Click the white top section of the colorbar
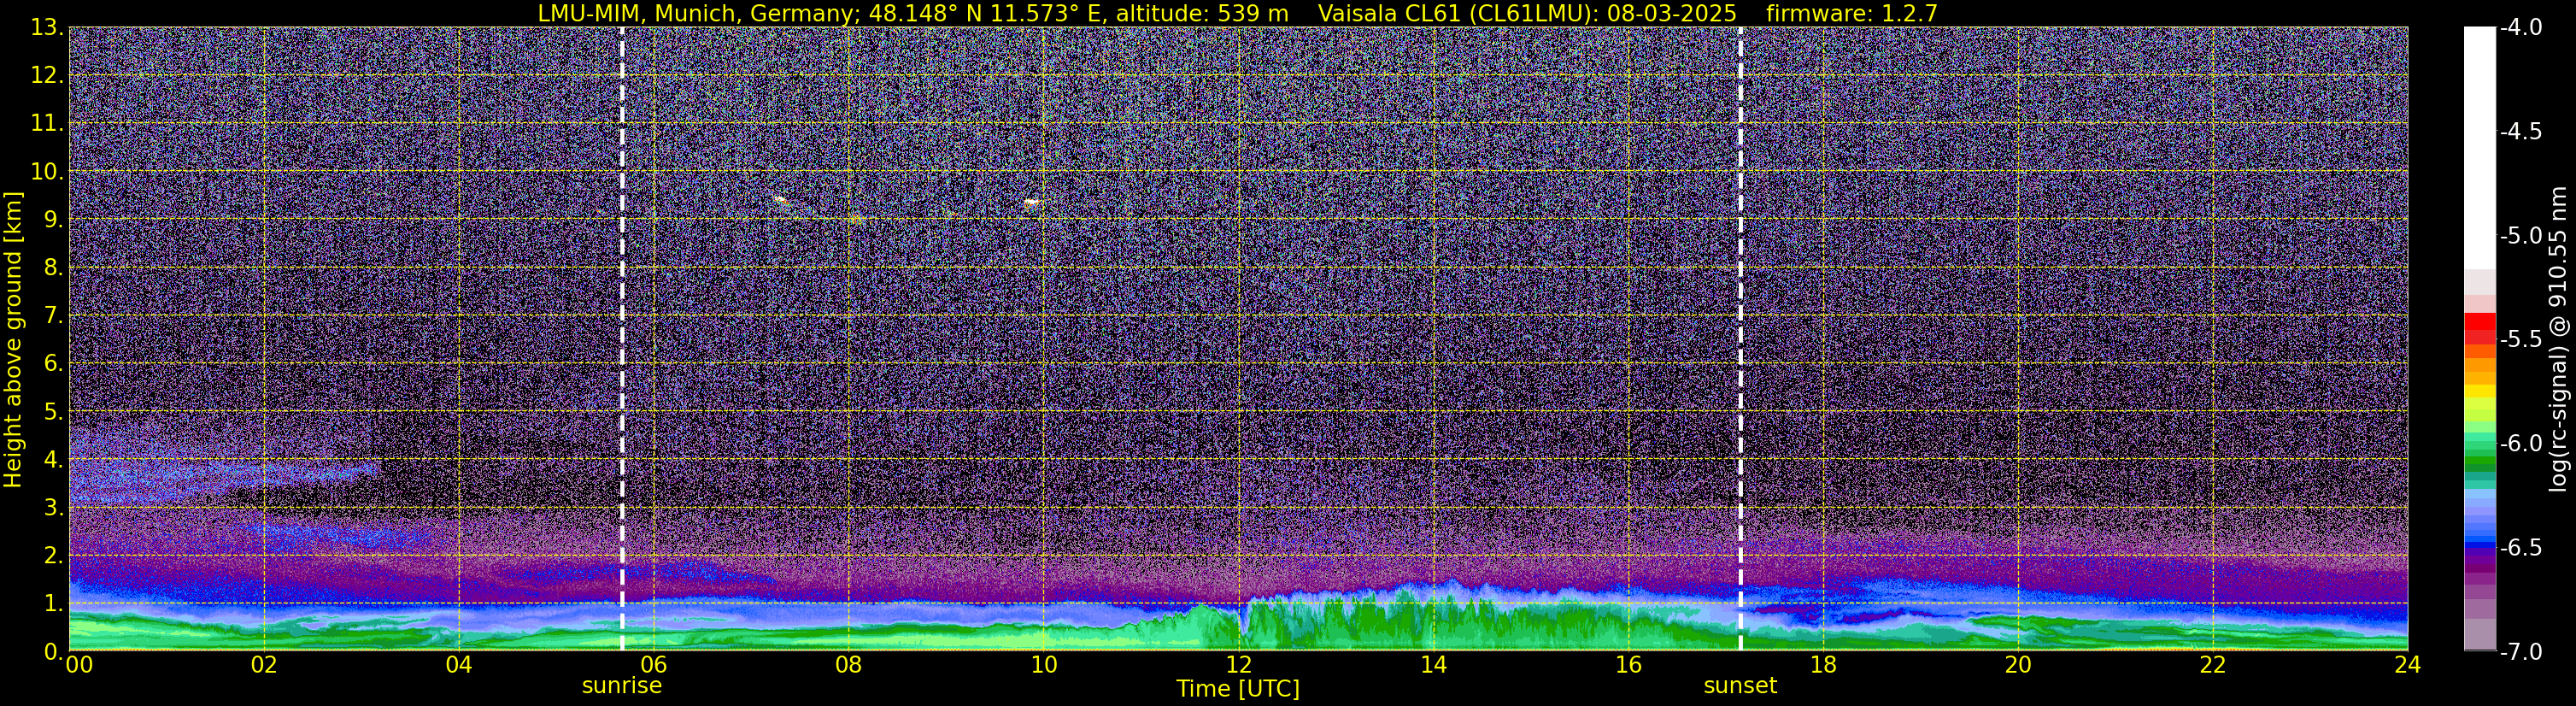 [x=2480, y=148]
